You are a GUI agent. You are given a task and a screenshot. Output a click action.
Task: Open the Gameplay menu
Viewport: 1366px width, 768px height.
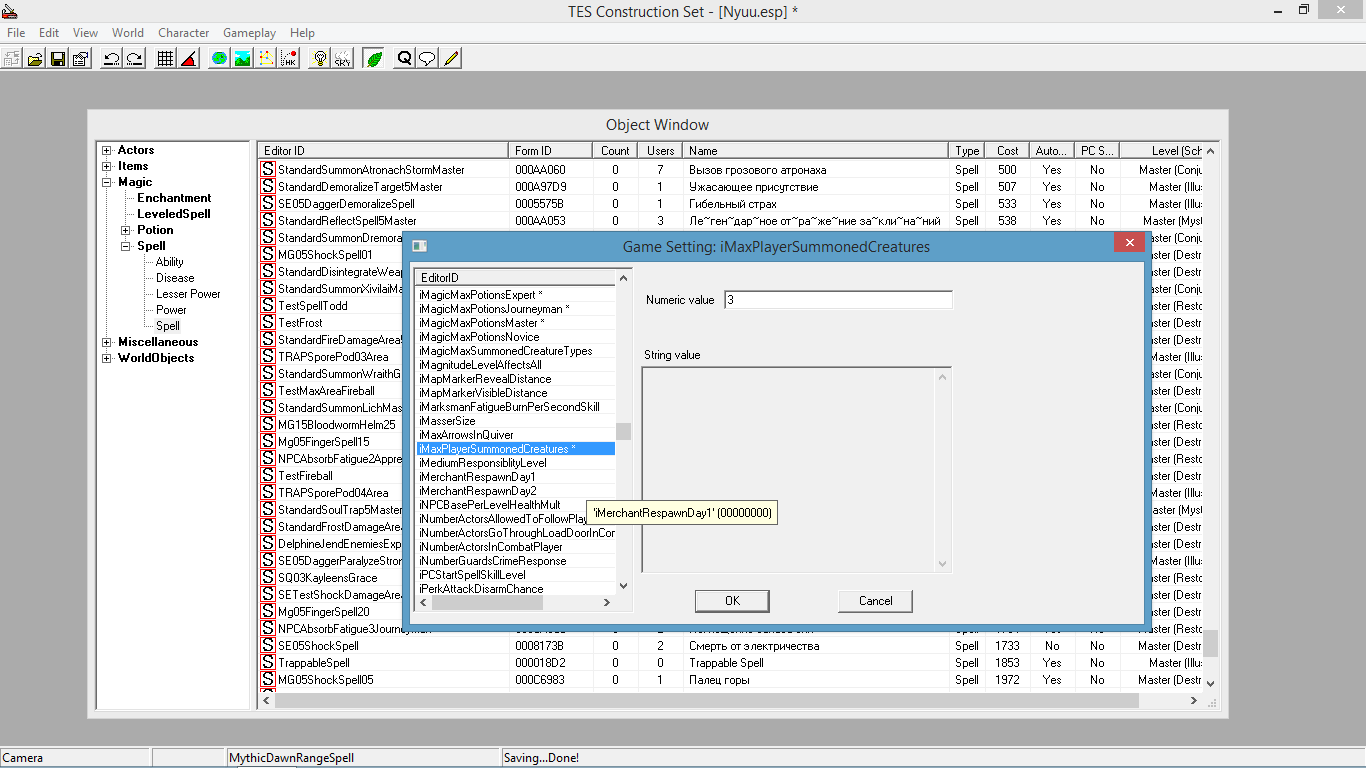[x=249, y=33]
